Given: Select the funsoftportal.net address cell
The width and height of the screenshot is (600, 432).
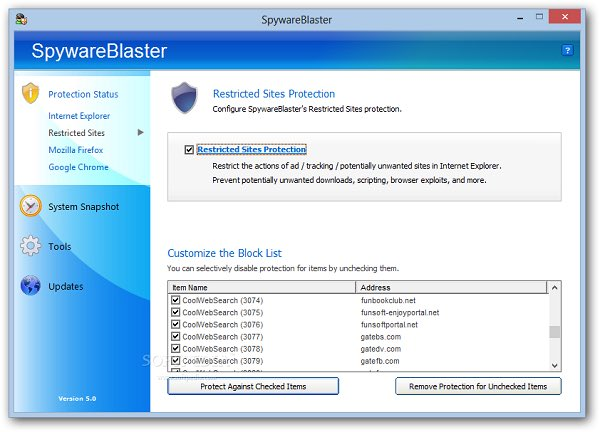Looking at the screenshot, I should pos(389,325).
